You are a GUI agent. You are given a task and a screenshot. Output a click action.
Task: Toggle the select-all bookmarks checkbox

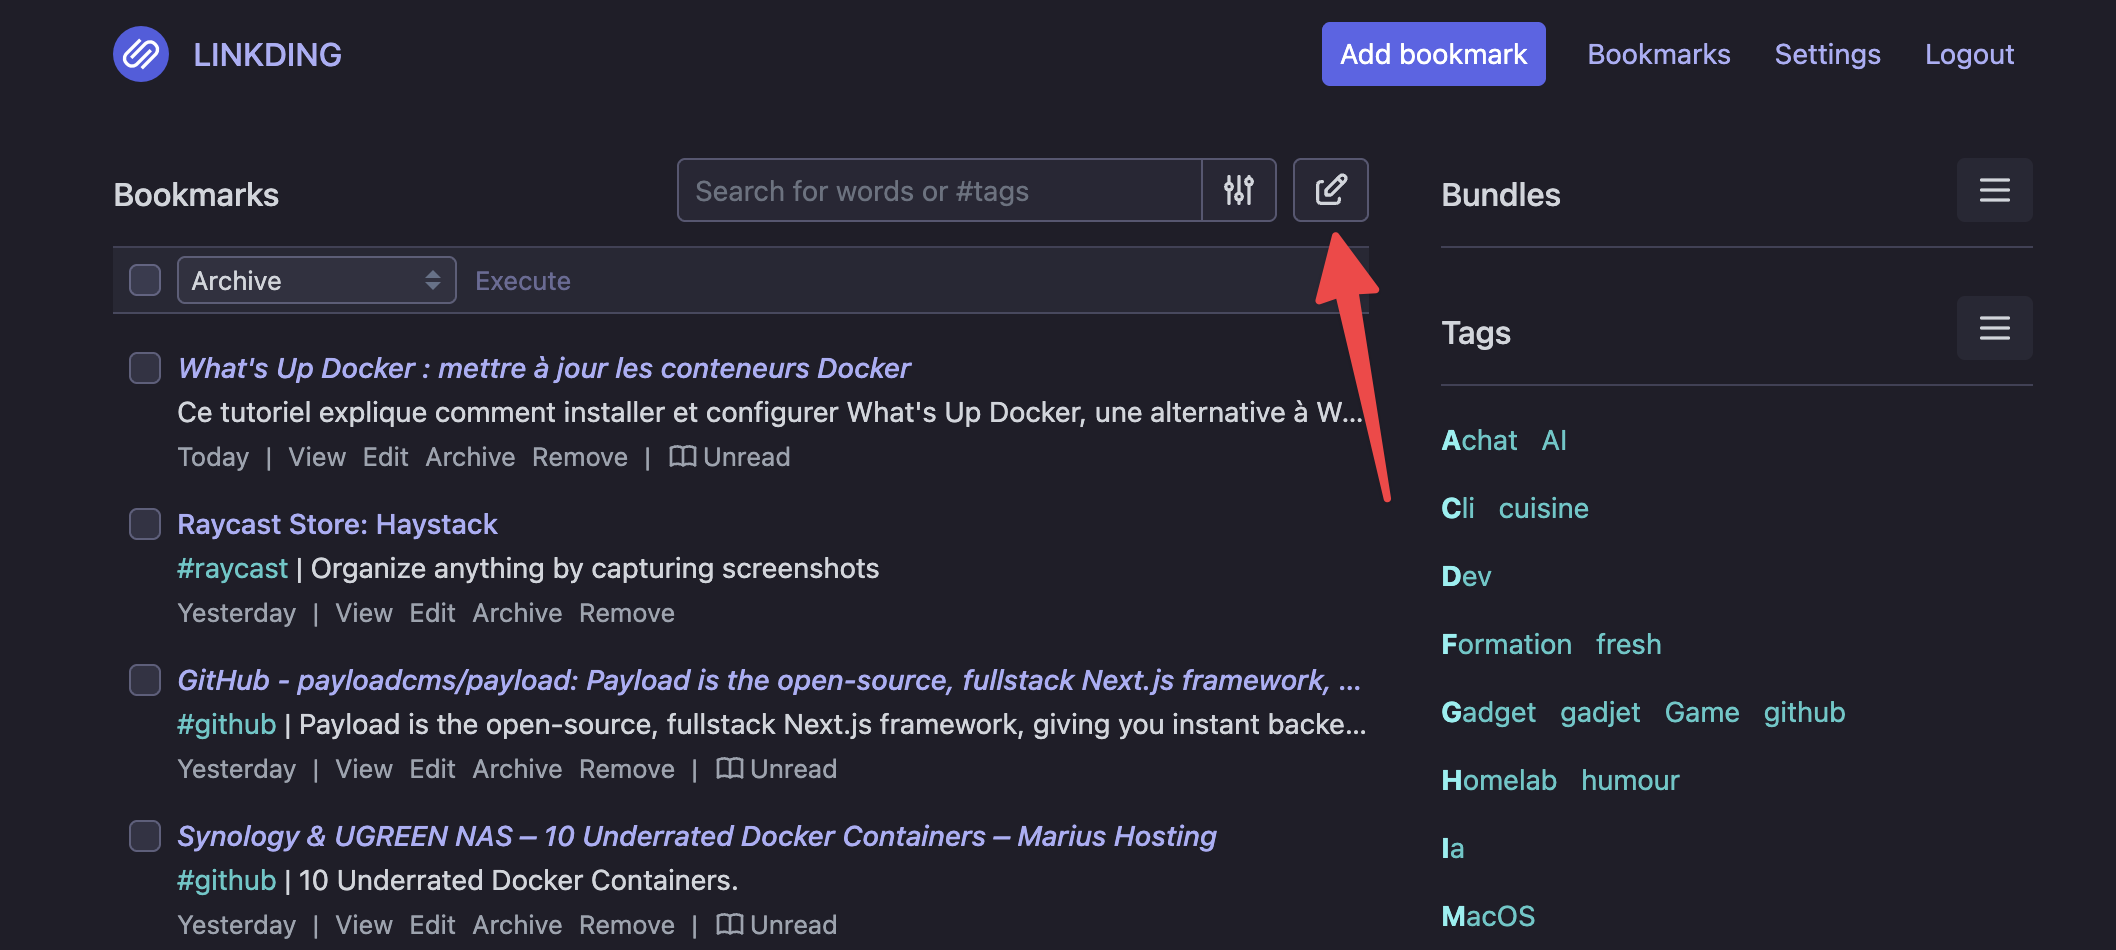point(145,280)
